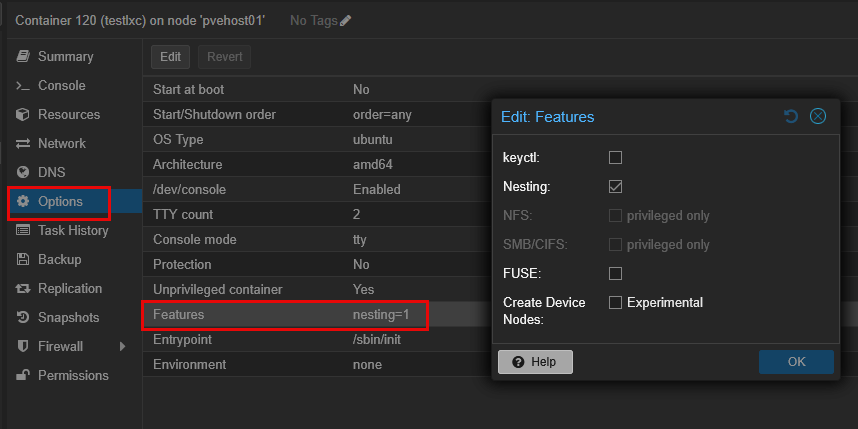Click the Summary book icon

(22, 56)
